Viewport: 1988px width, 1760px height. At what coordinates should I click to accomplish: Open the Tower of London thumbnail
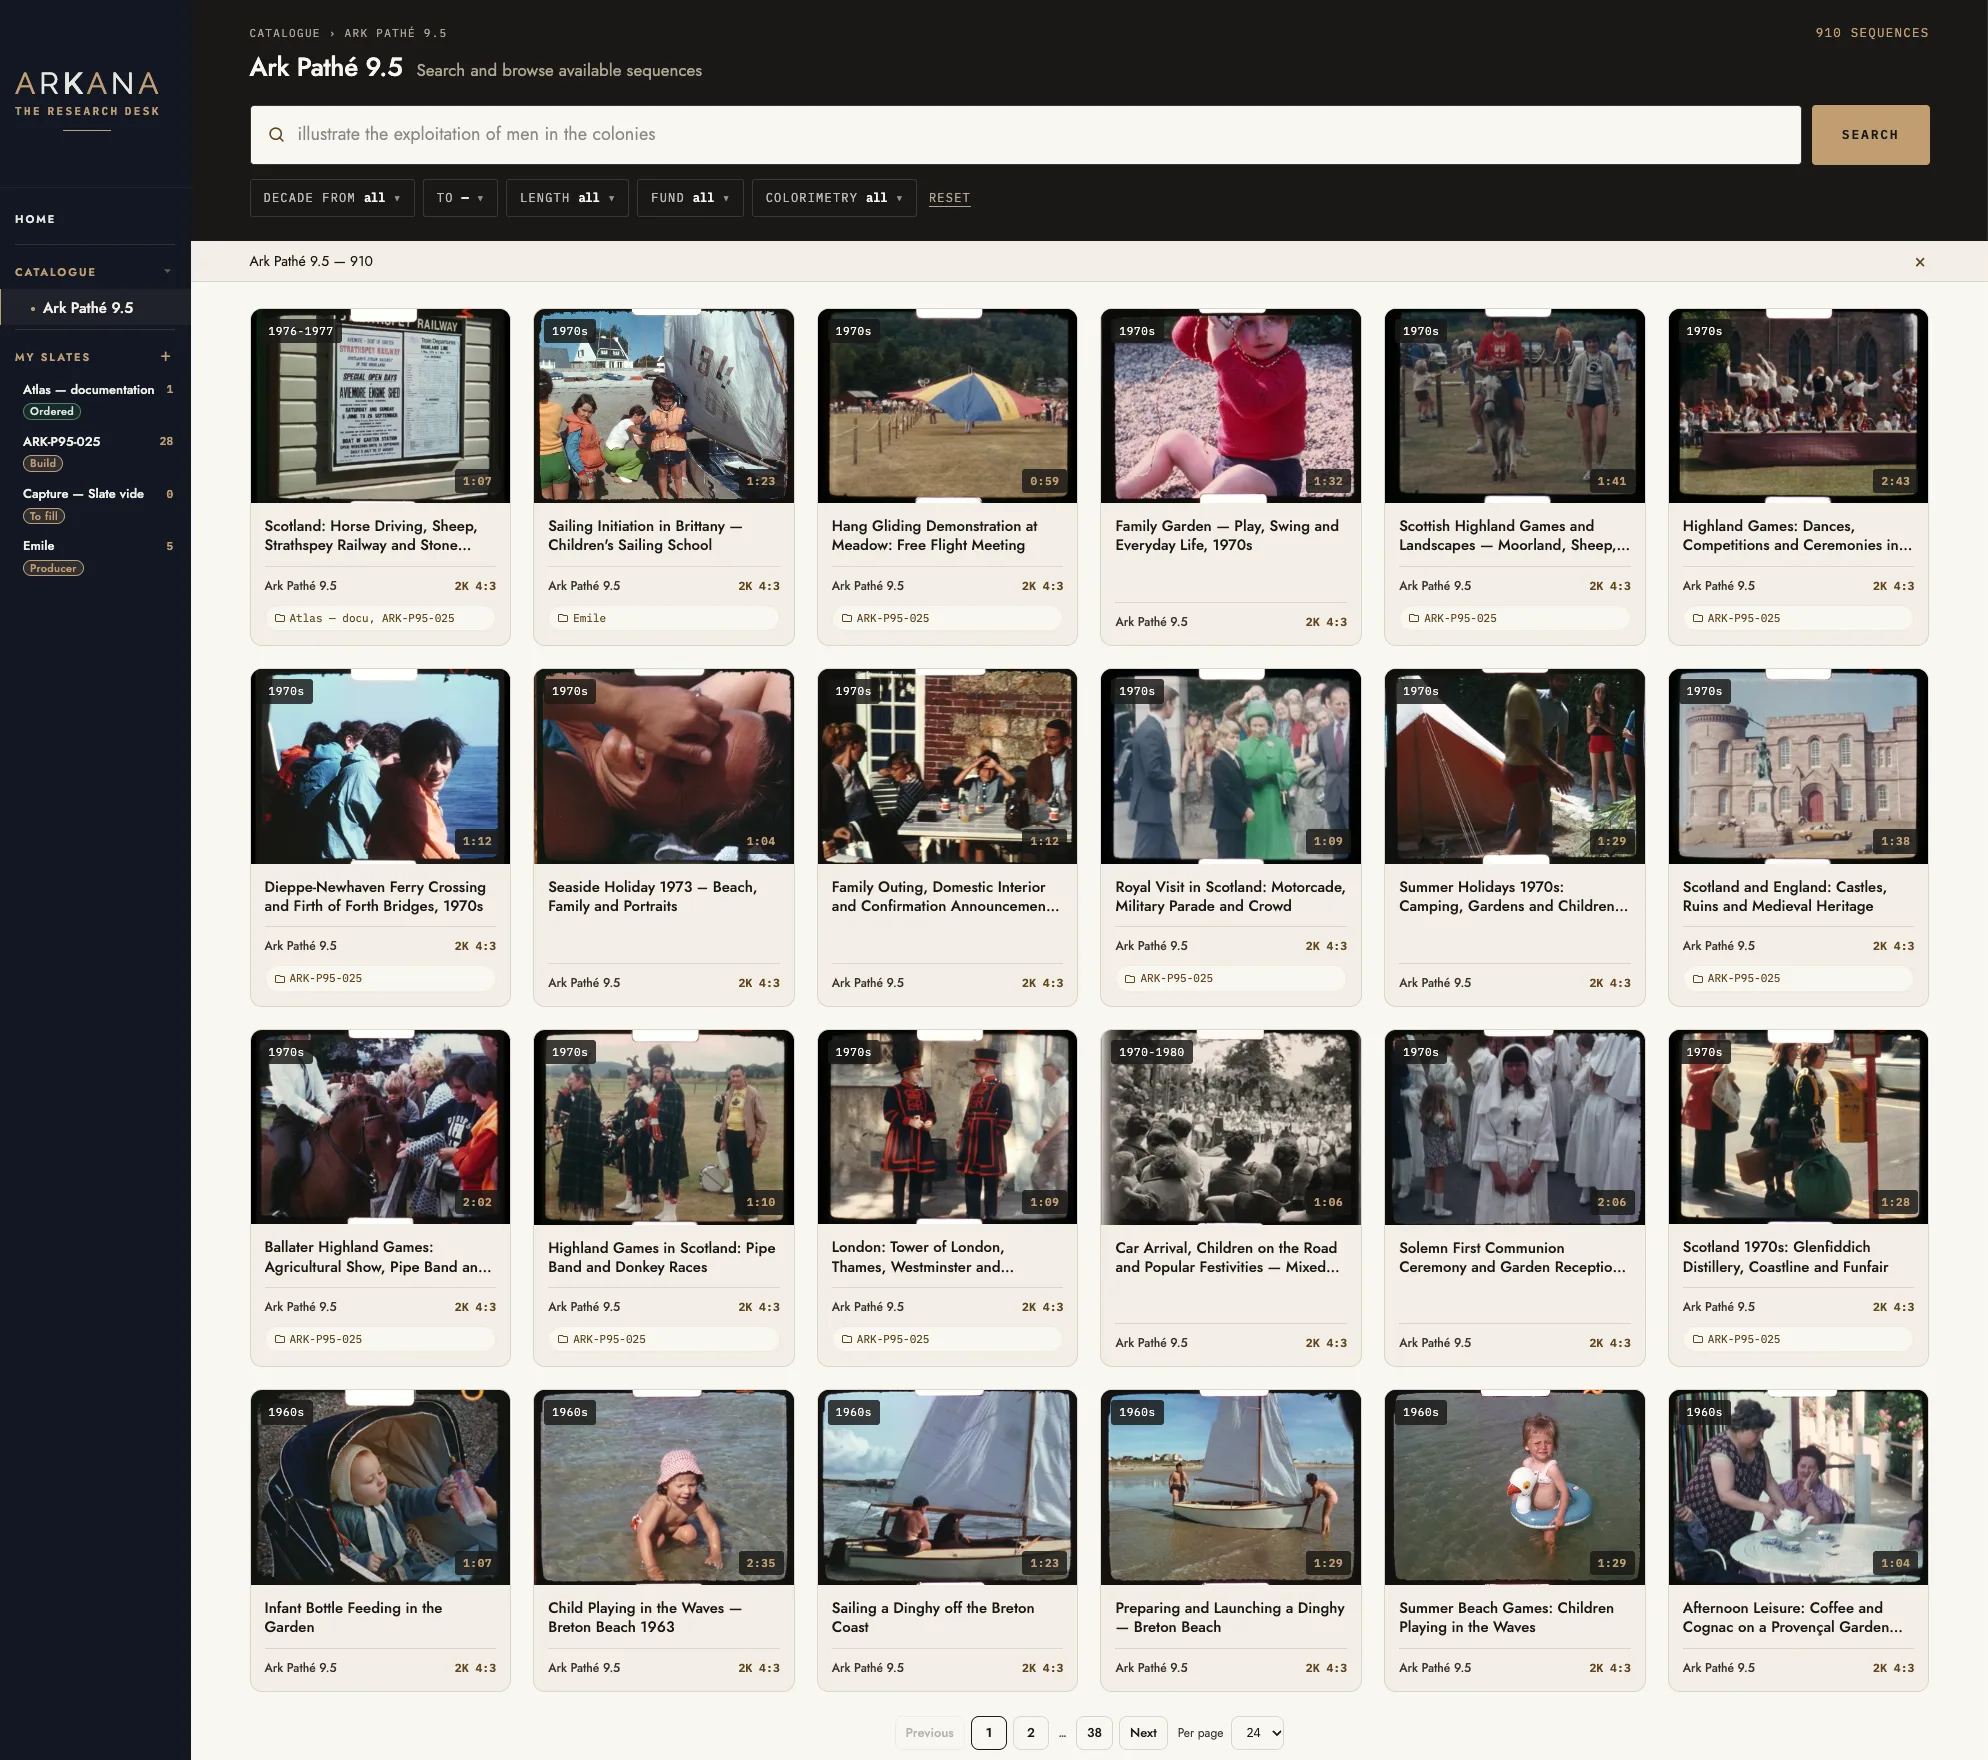pyautogui.click(x=947, y=1127)
